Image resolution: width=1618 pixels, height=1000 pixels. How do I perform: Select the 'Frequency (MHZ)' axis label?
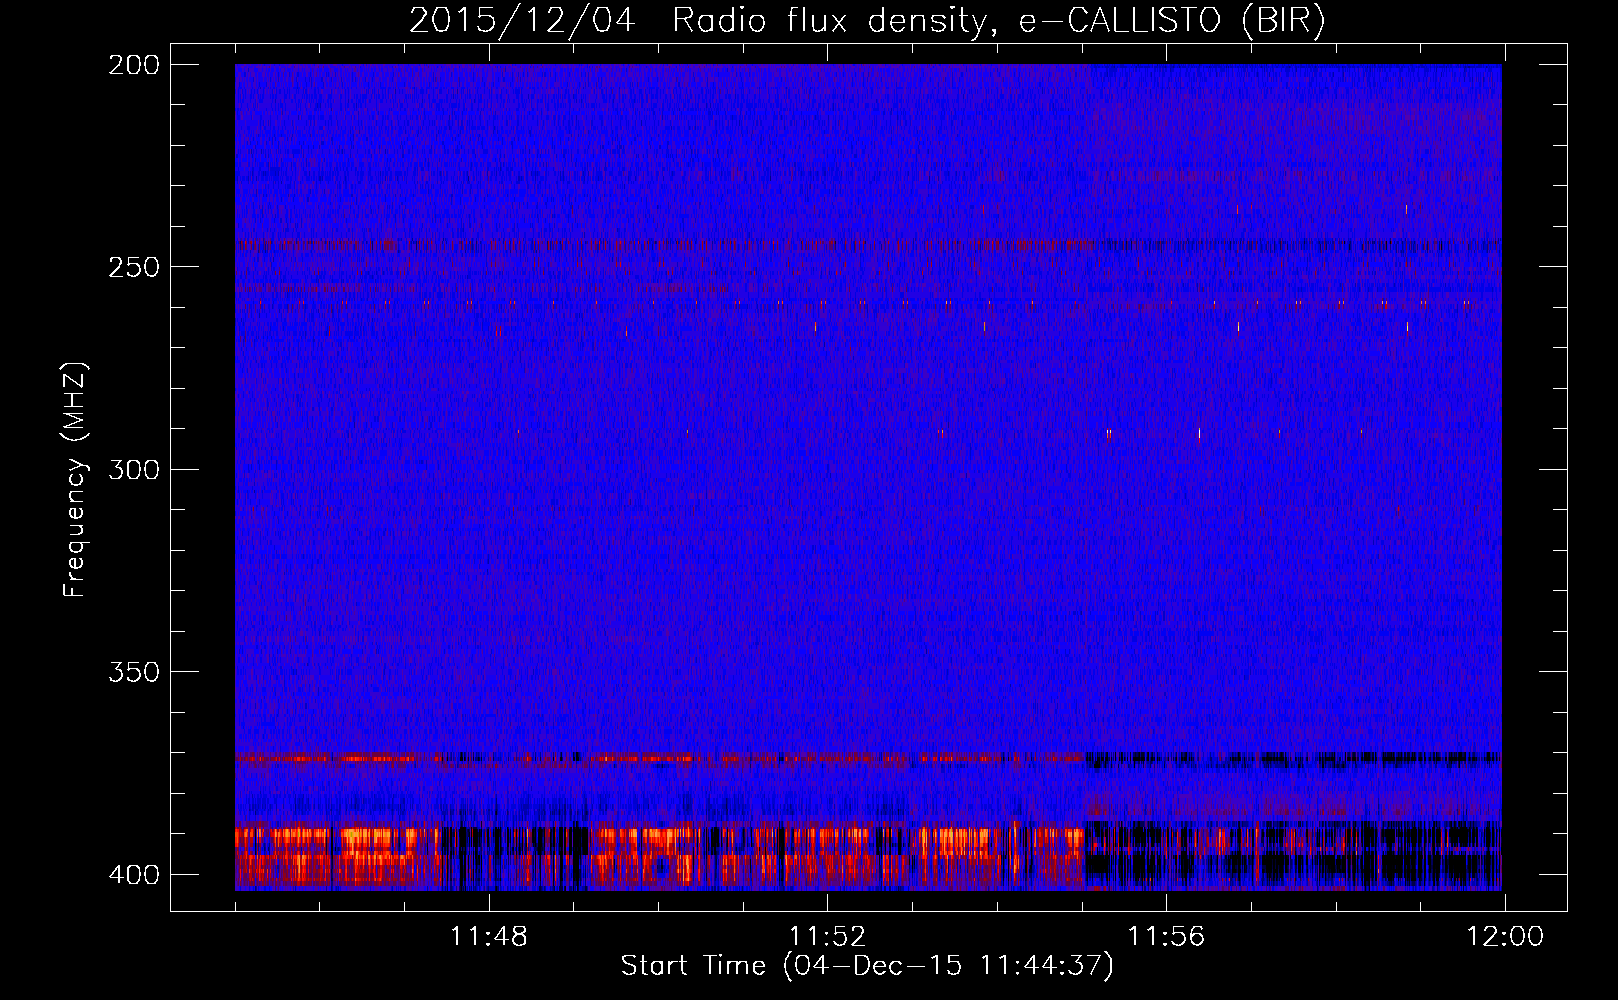tap(75, 479)
